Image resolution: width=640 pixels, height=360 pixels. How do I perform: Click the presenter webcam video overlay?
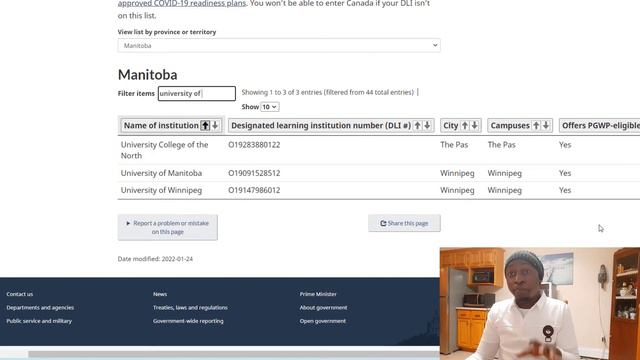point(540,304)
